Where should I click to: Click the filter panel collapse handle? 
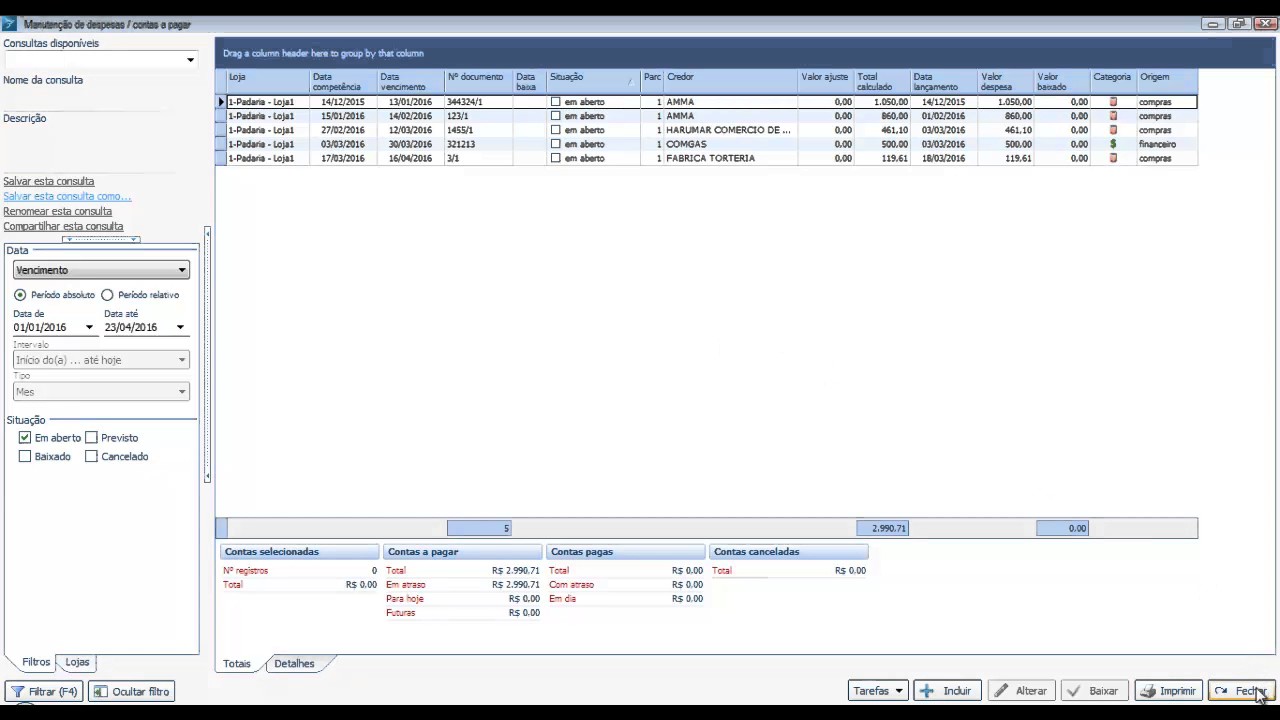207,355
